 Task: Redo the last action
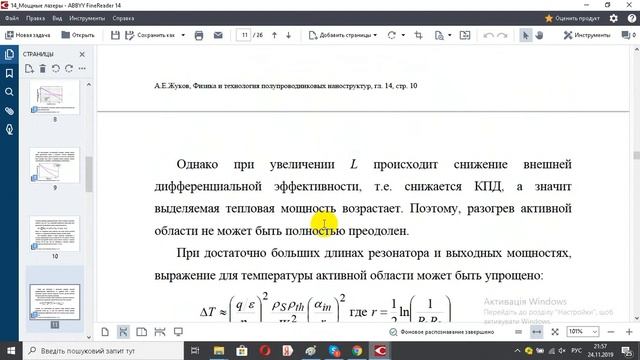tap(502, 35)
